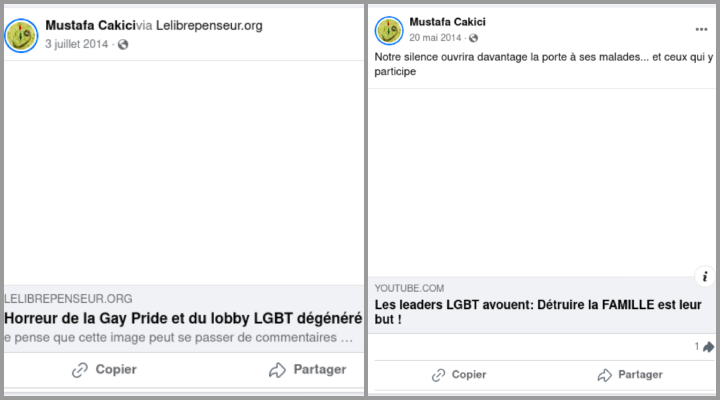Open the Mustafa Cakici profile name on the right post

click(x=447, y=21)
